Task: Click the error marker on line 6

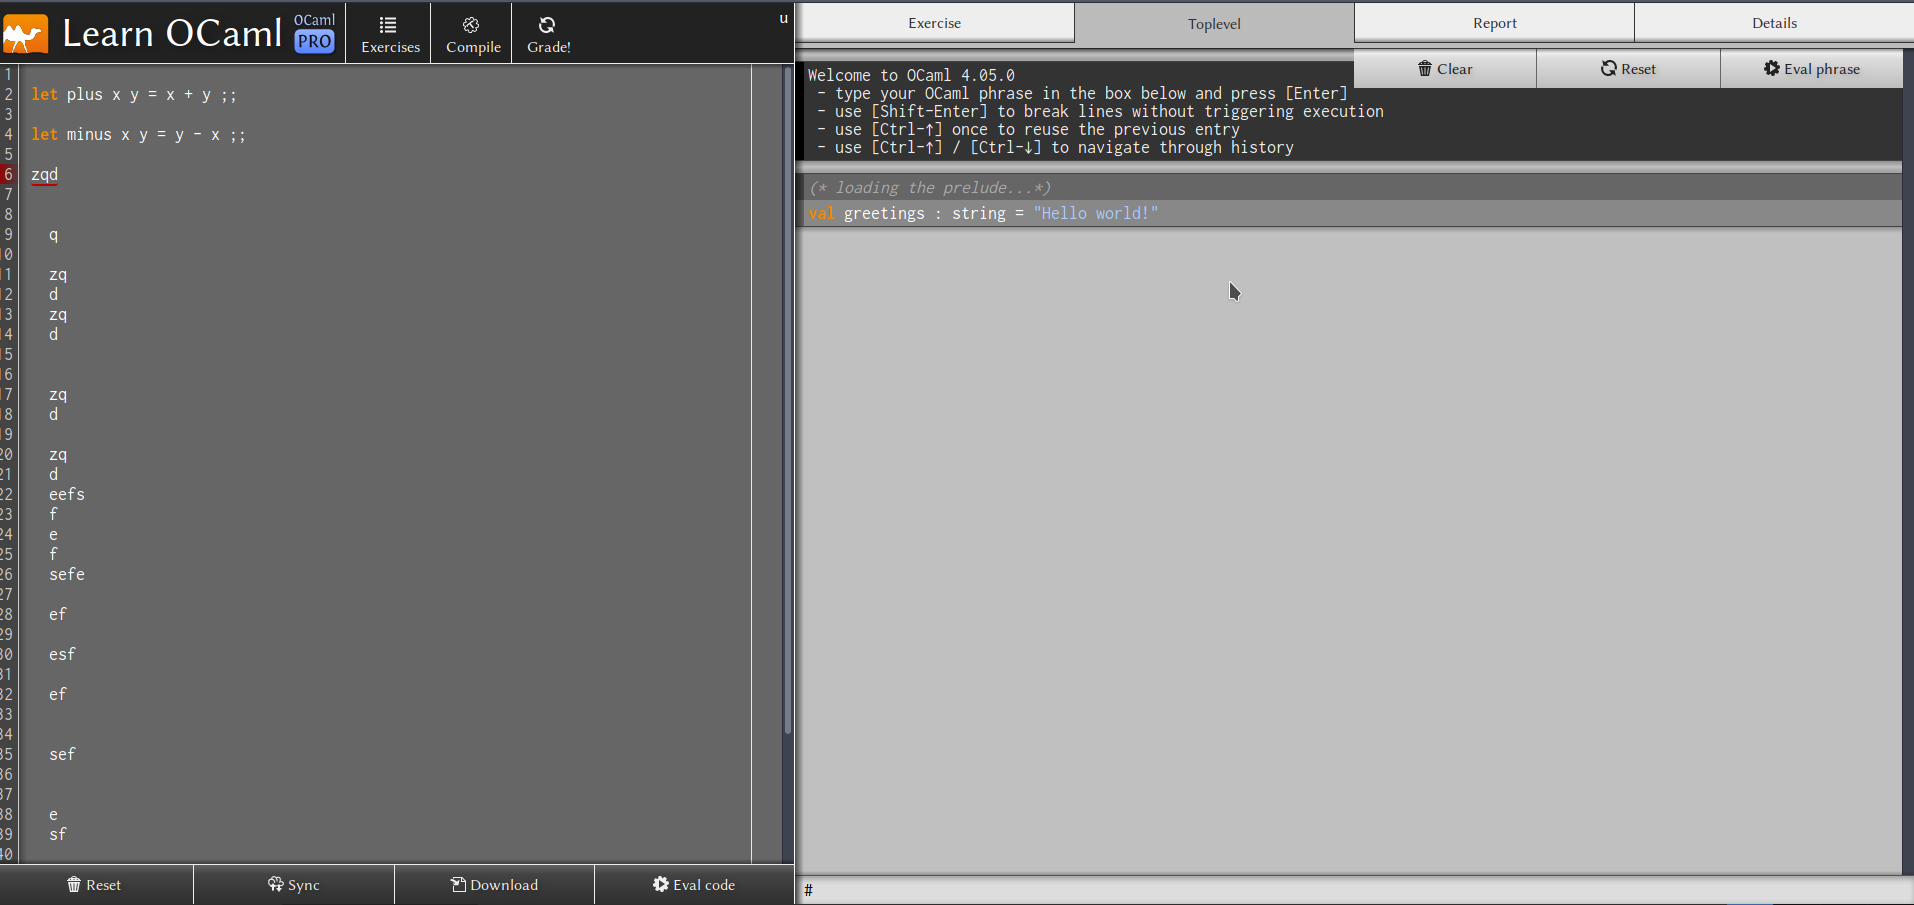Action: click(x=8, y=174)
